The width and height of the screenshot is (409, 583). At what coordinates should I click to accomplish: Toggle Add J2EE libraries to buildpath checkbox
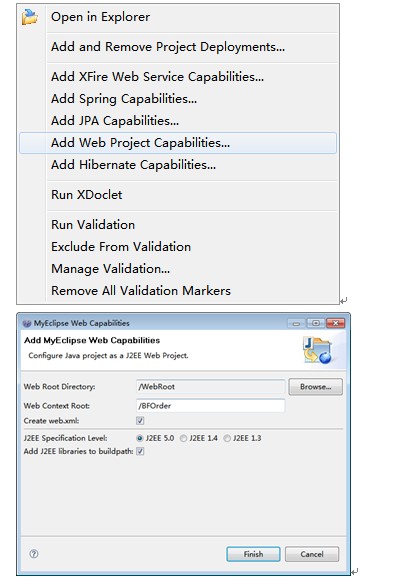[140, 451]
